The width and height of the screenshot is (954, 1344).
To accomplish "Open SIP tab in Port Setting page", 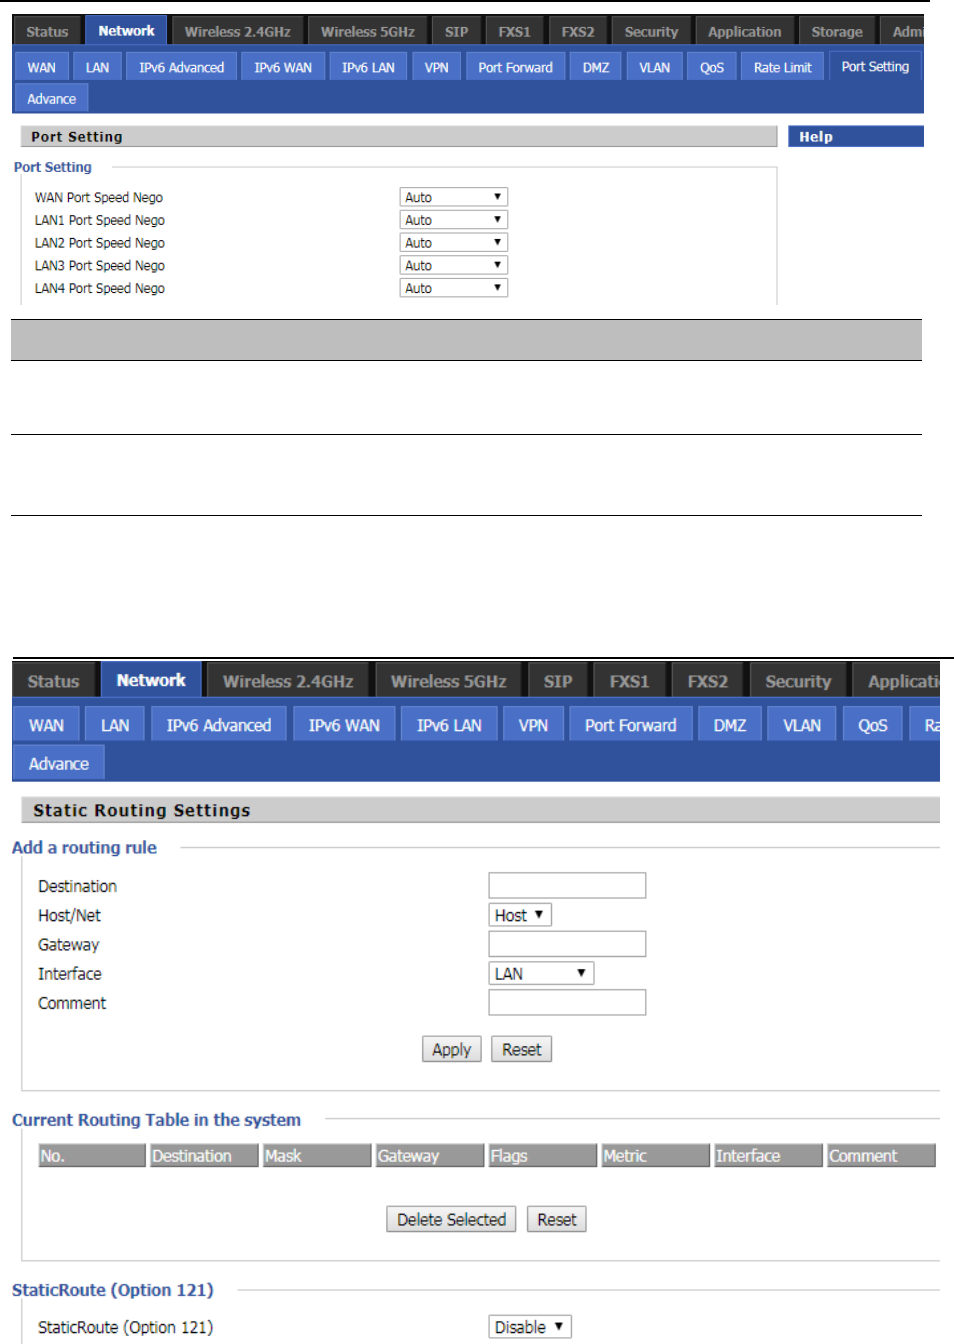I will coord(456,31).
